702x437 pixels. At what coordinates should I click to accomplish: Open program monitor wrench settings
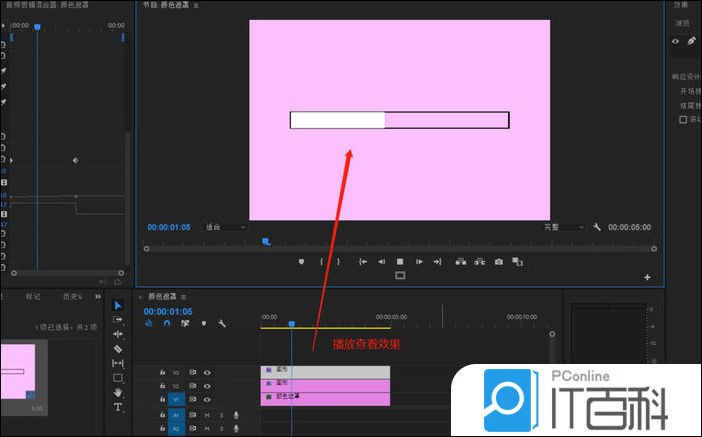click(597, 227)
